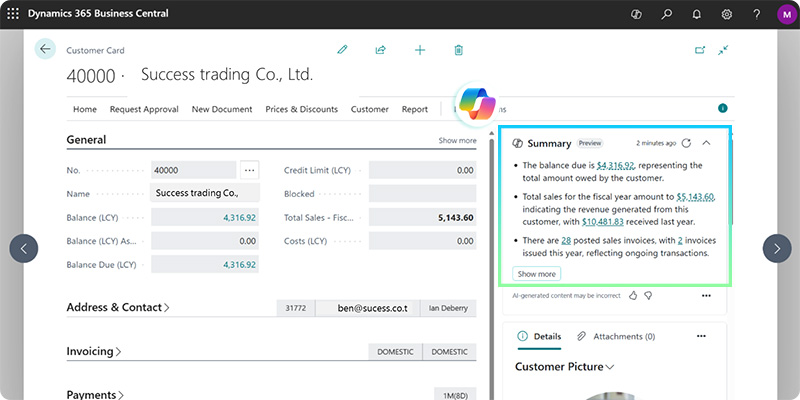Open search with the magnifier icon
This screenshot has height=400, width=800.
pos(667,15)
